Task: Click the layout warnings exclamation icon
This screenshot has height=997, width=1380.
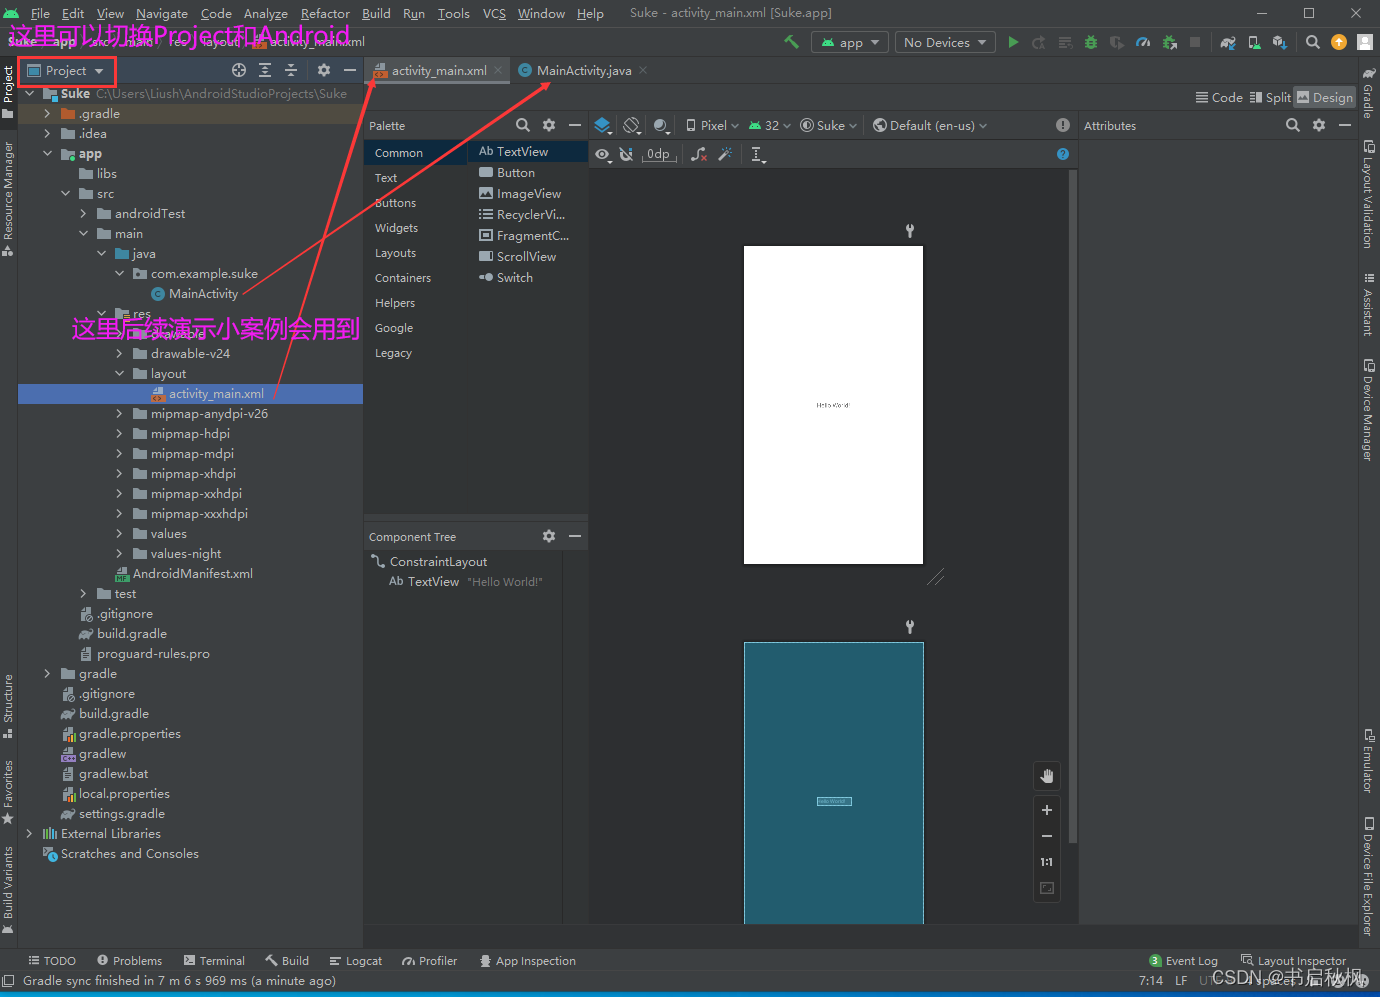Action: pyautogui.click(x=1063, y=125)
